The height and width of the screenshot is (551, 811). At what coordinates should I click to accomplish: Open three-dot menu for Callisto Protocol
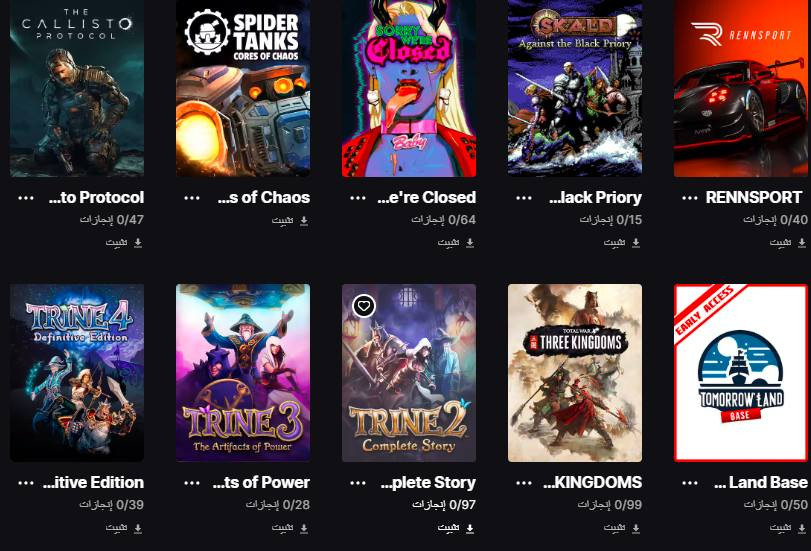[26, 198]
